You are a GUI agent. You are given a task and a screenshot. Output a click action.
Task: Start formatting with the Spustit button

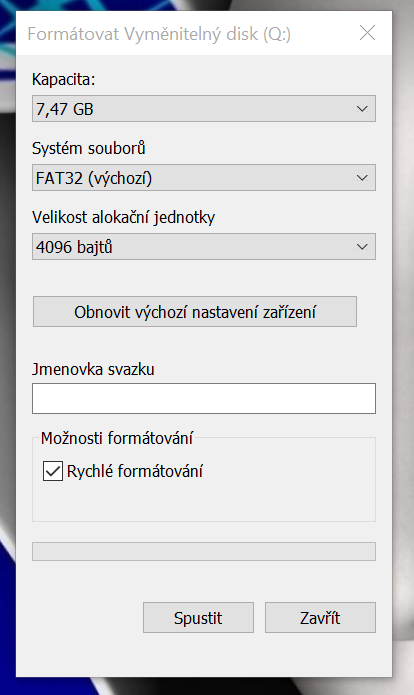click(x=198, y=617)
